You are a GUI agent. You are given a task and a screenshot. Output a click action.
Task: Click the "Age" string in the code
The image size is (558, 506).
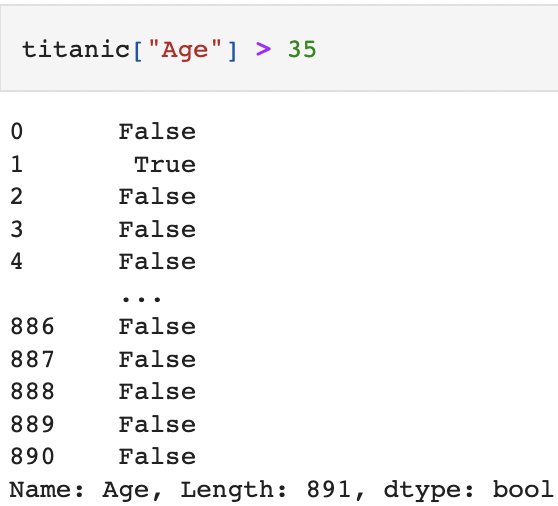pyautogui.click(x=185, y=49)
